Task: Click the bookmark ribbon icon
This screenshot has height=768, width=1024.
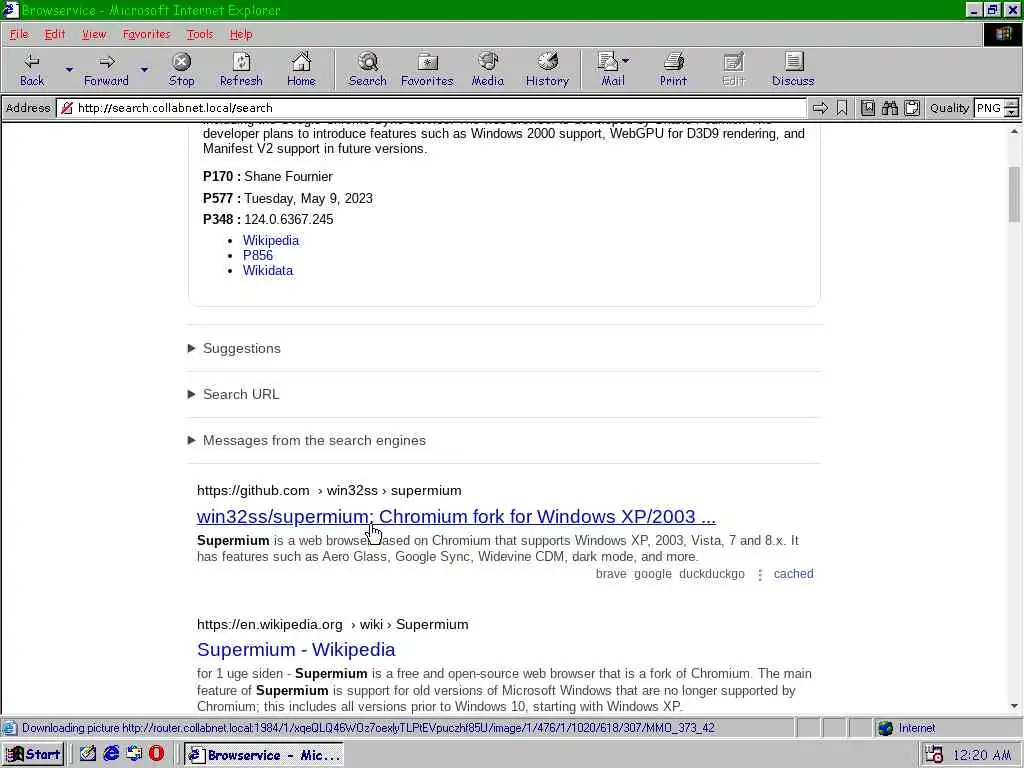Action: tap(842, 108)
